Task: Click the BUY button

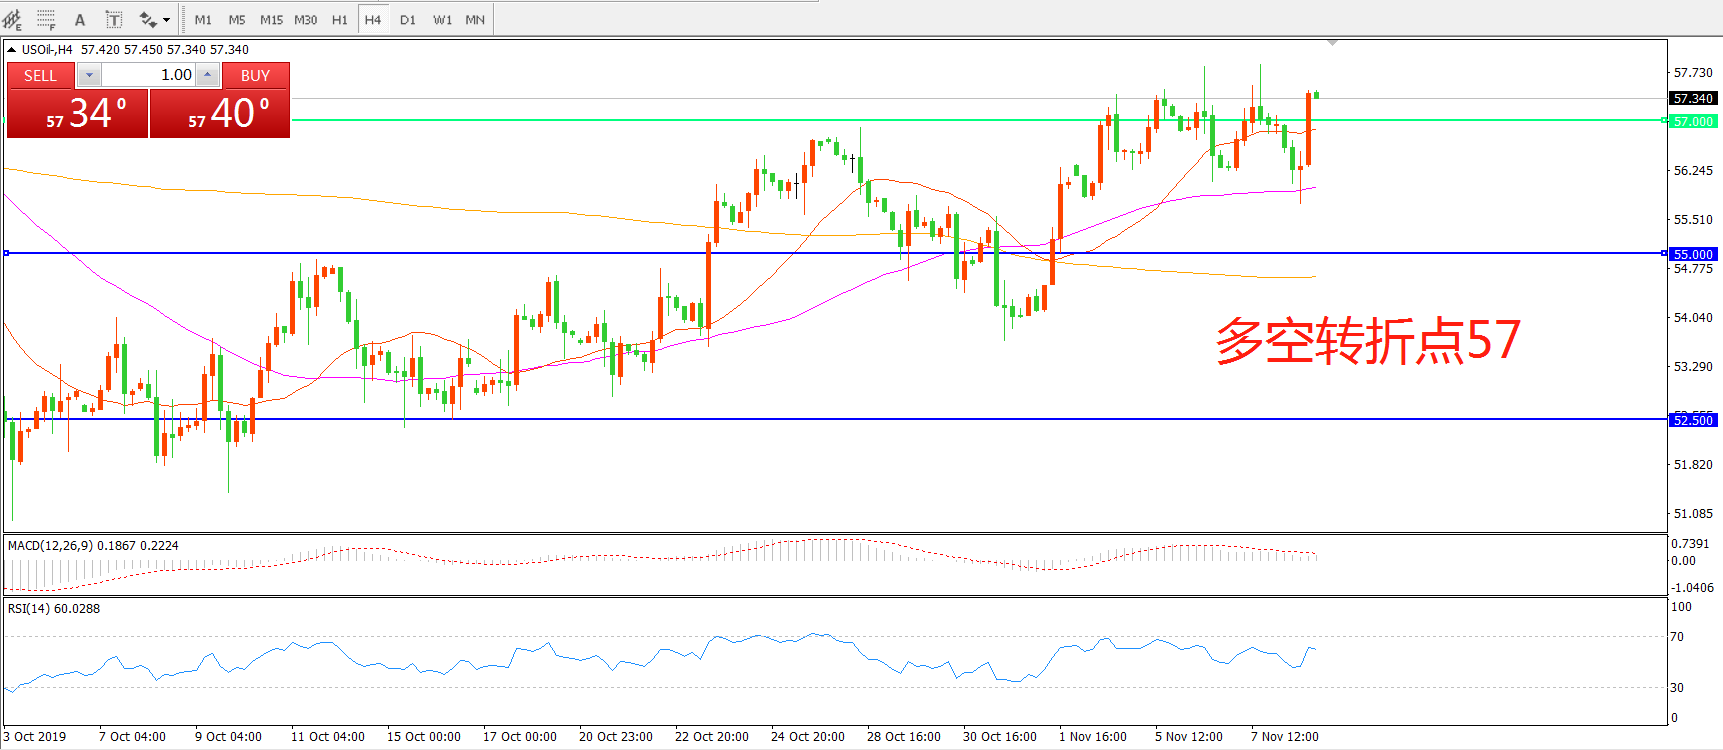Action: tap(255, 75)
